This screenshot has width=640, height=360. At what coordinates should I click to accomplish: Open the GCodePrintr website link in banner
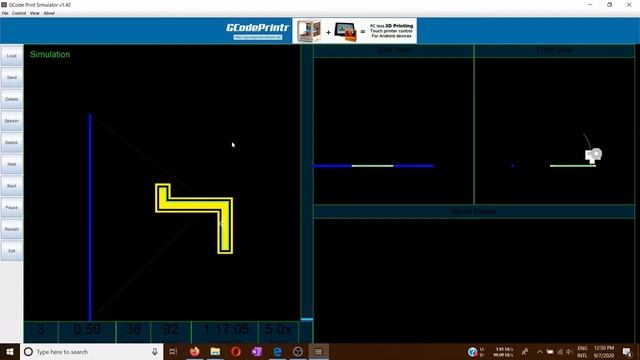[258, 37]
